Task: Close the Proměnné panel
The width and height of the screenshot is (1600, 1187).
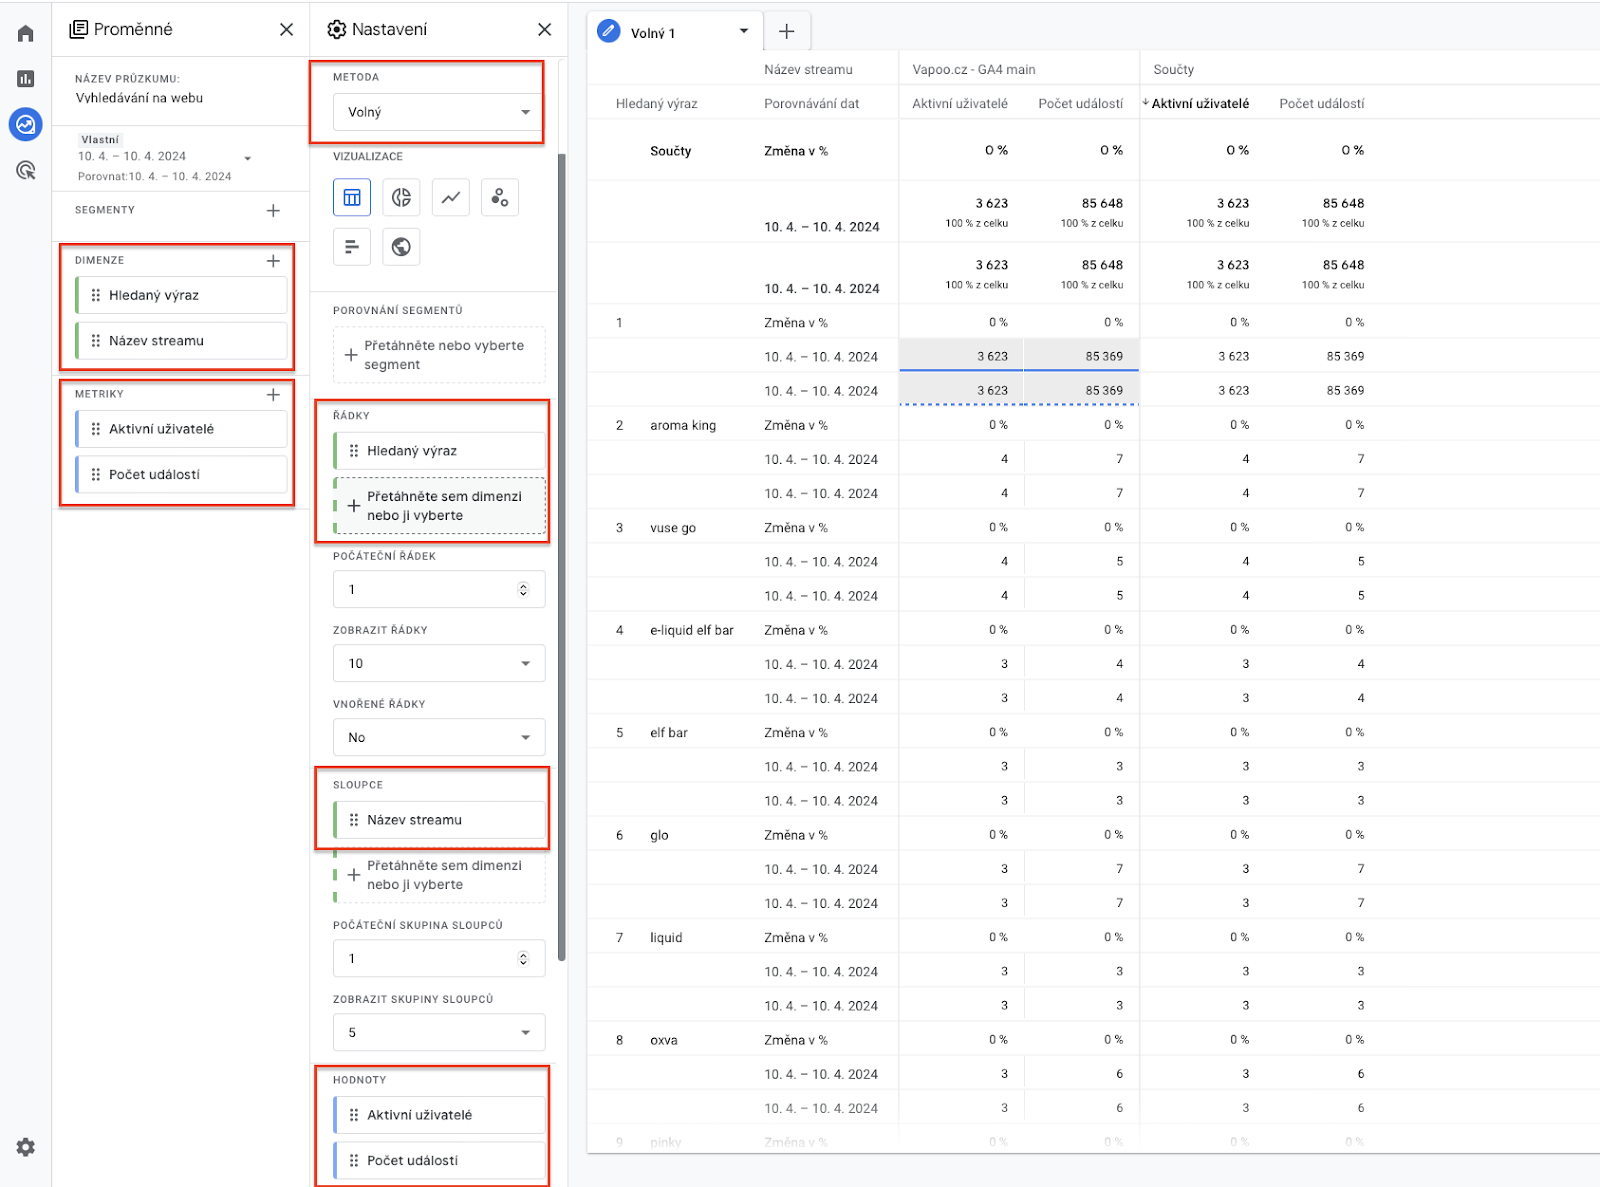Action: (286, 30)
